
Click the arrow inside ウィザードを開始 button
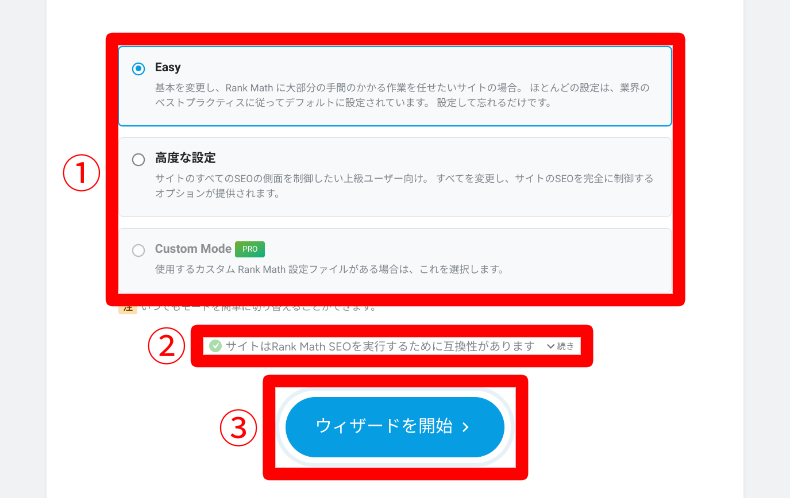(466, 427)
